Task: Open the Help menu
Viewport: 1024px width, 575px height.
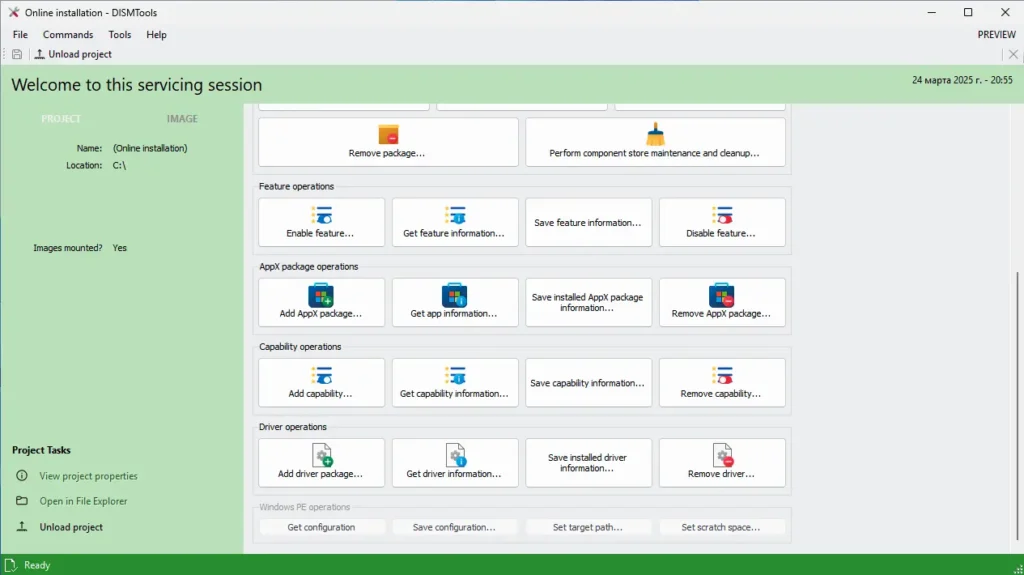Action: coord(156,35)
